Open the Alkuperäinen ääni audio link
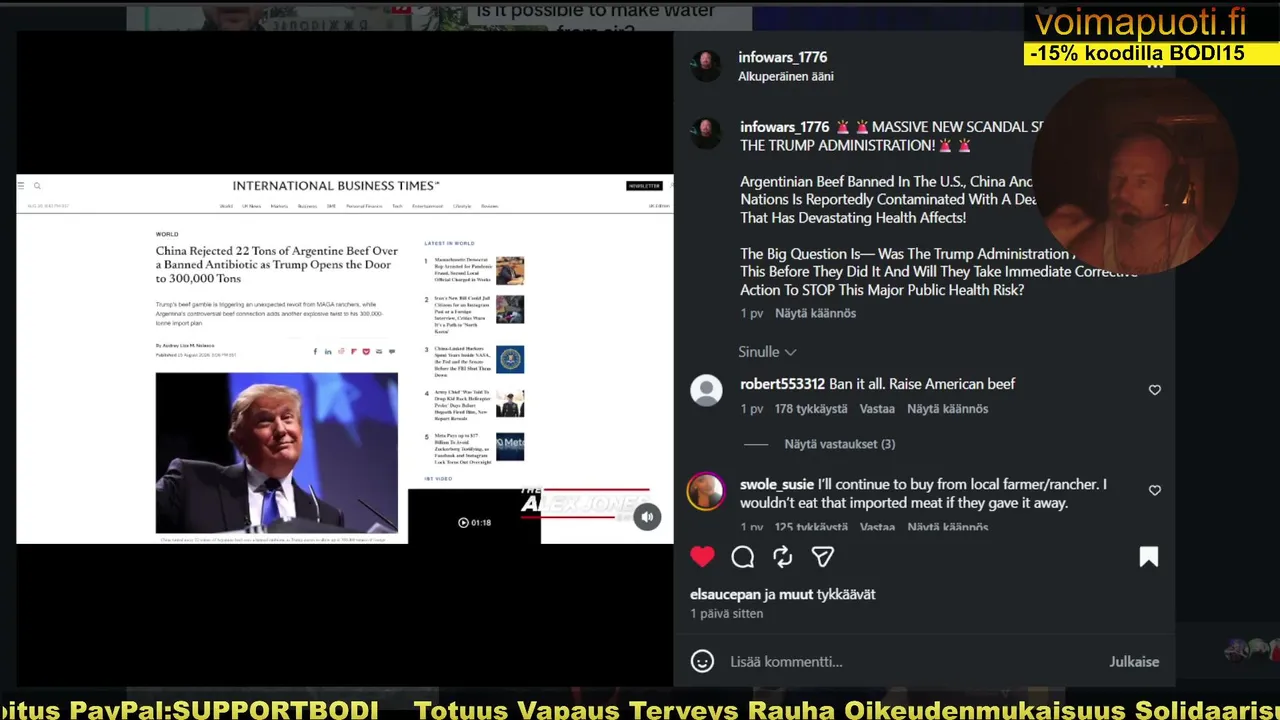The height and width of the screenshot is (720, 1280). [x=786, y=76]
